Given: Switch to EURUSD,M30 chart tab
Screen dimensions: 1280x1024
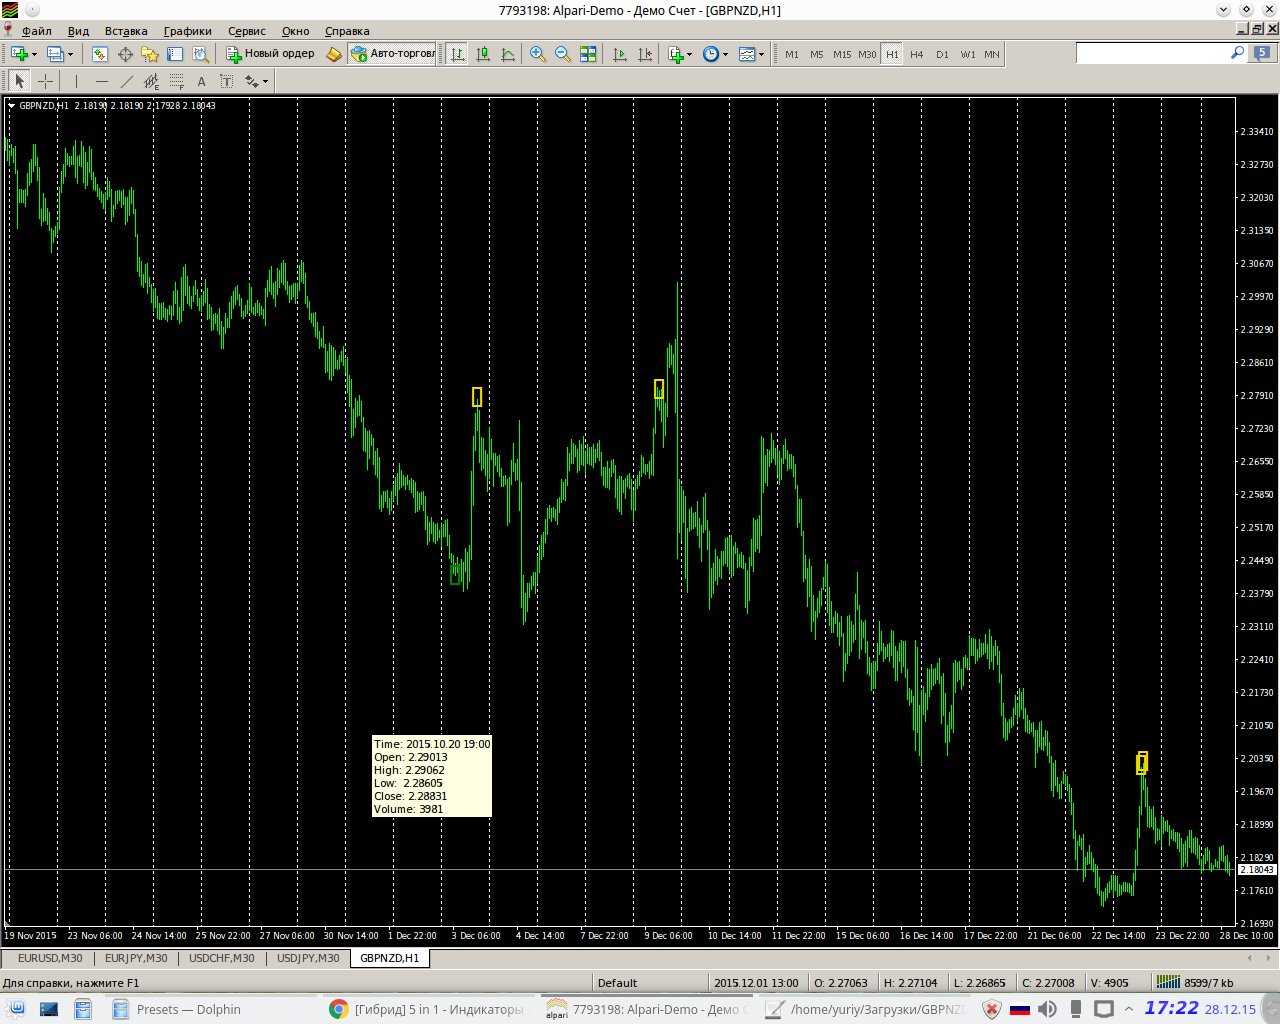Looking at the screenshot, I should pyautogui.click(x=50, y=958).
